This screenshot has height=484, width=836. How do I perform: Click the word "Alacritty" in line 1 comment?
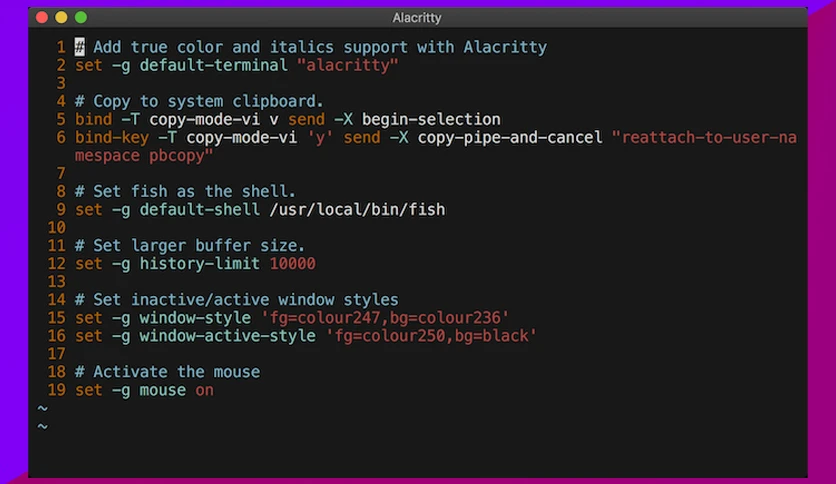coord(505,47)
